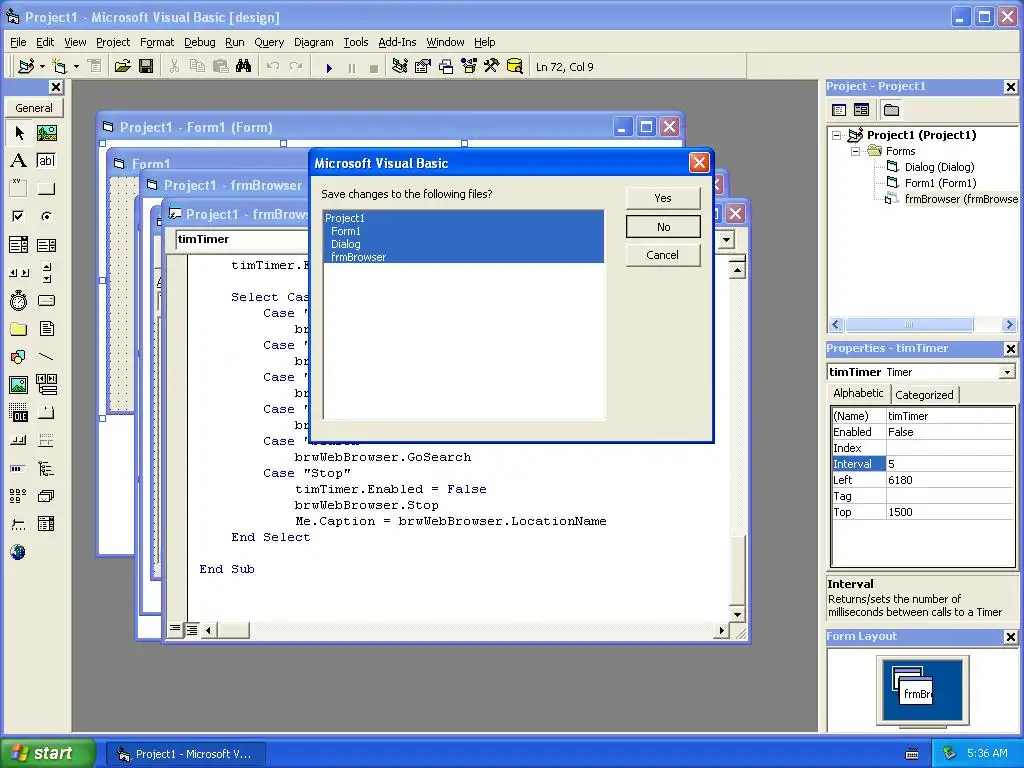Click the Project1 taskbar button
The width and height of the screenshot is (1024, 768).
tap(186, 754)
